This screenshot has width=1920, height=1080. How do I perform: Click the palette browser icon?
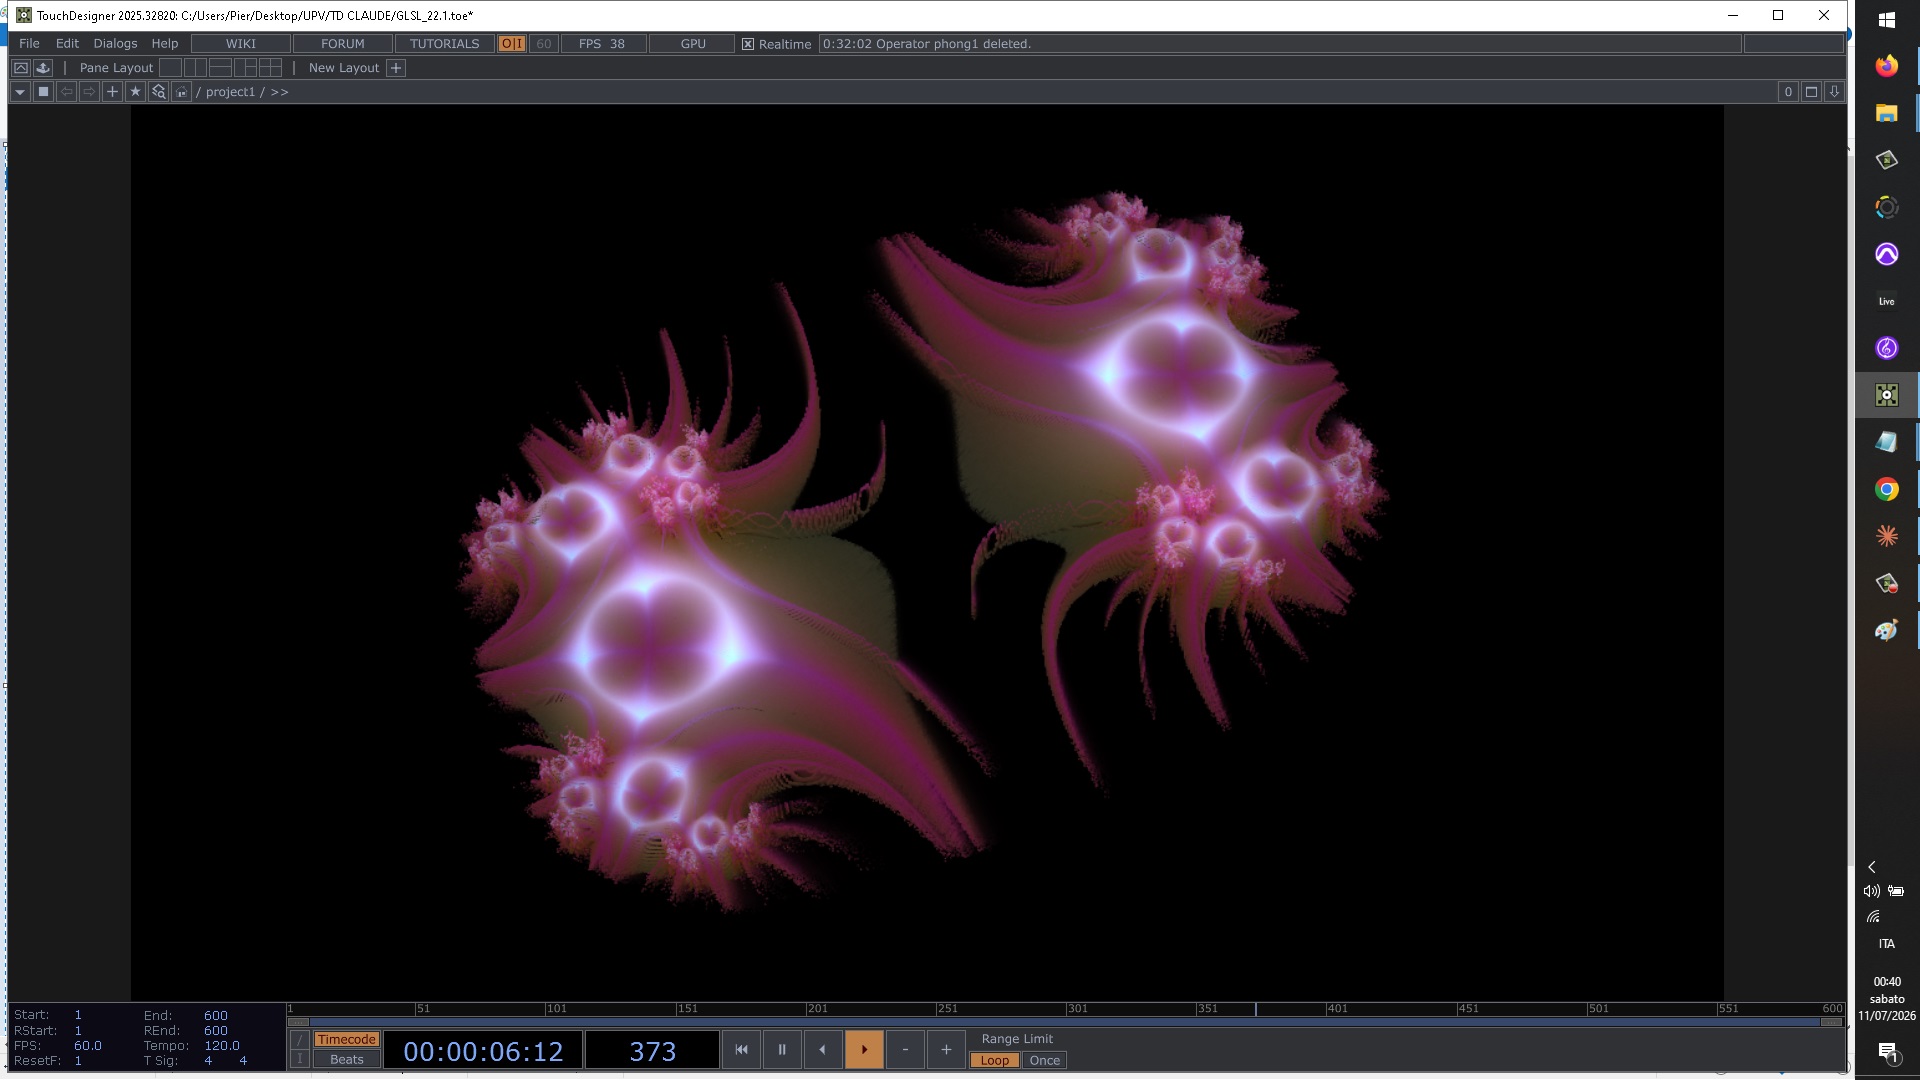[20, 68]
